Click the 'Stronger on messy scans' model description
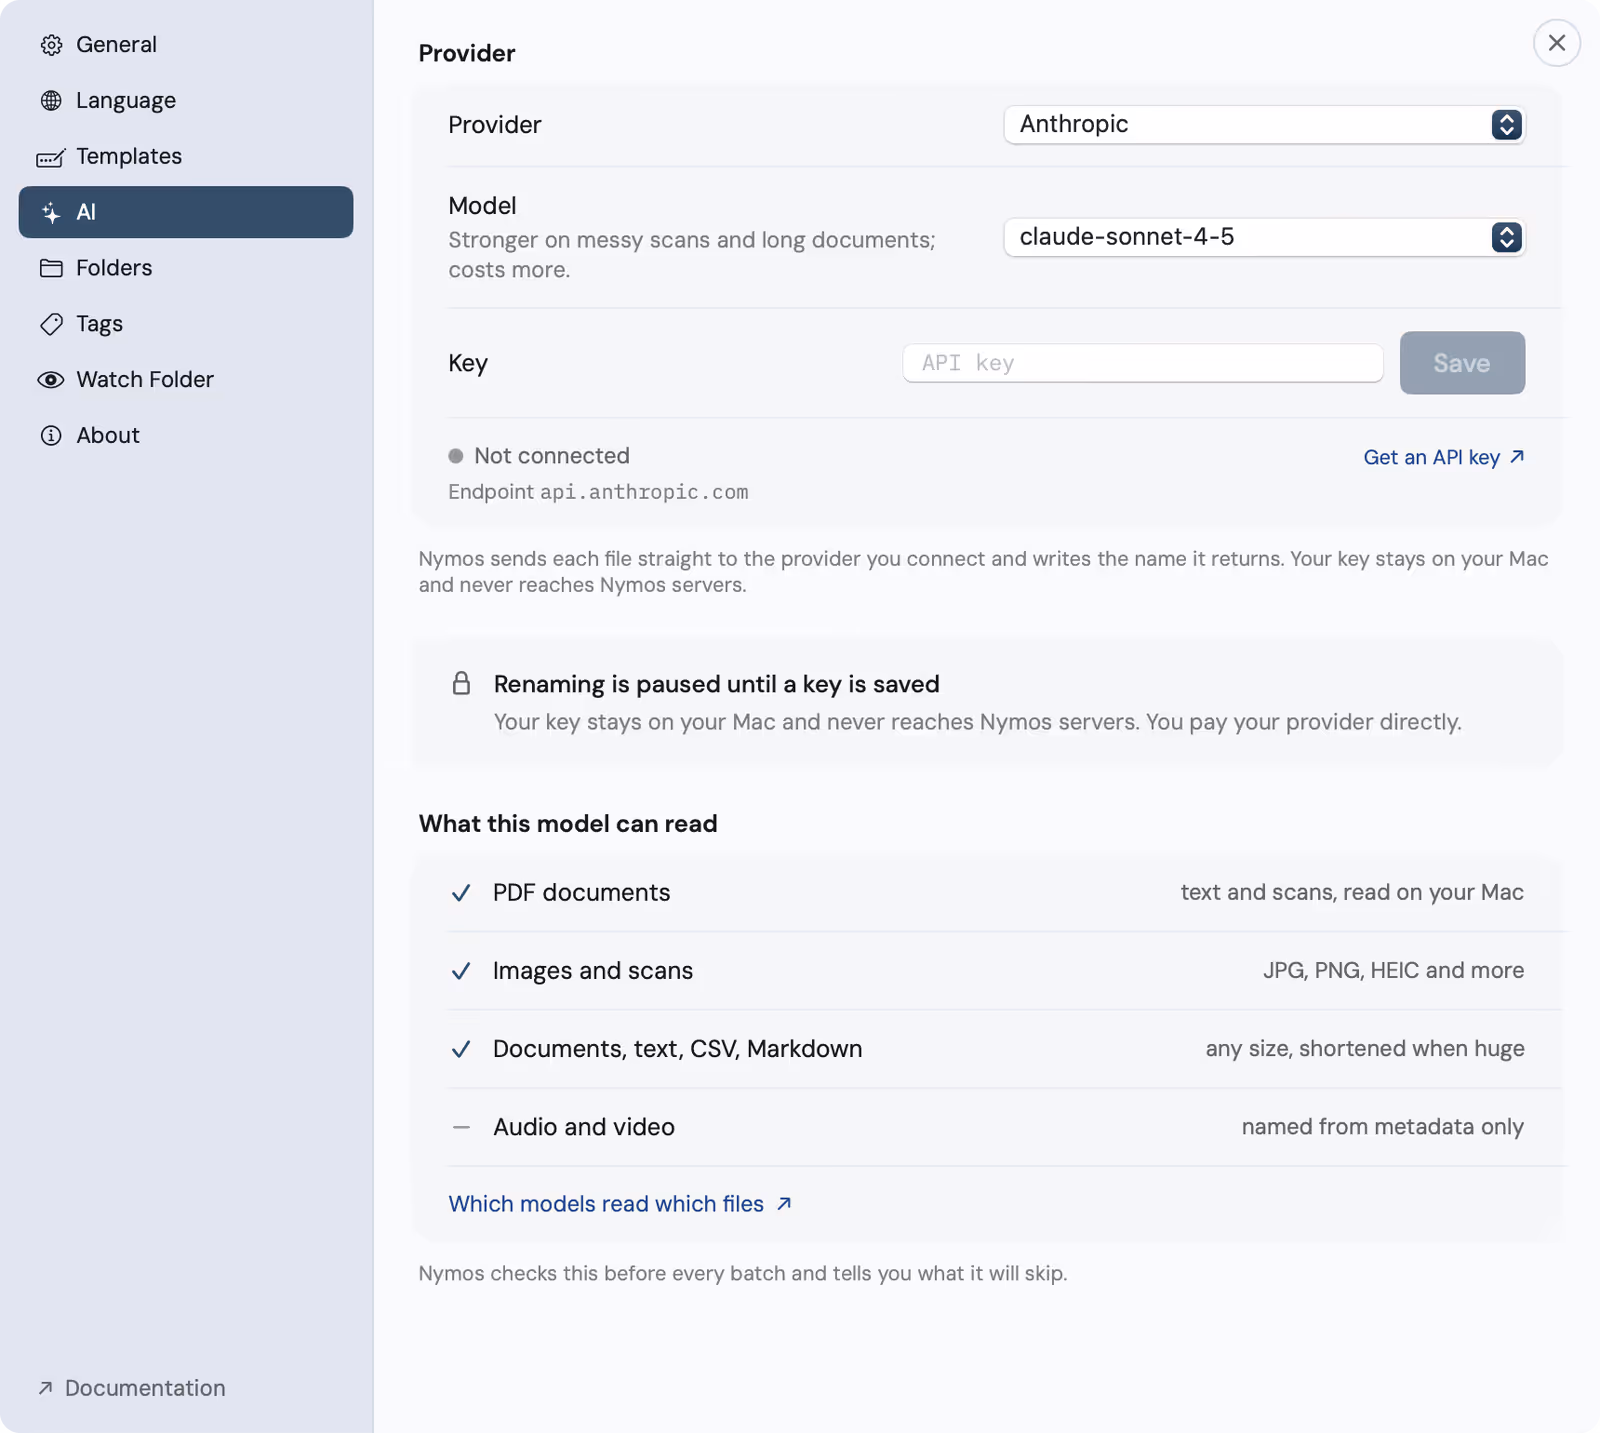 tap(692, 255)
